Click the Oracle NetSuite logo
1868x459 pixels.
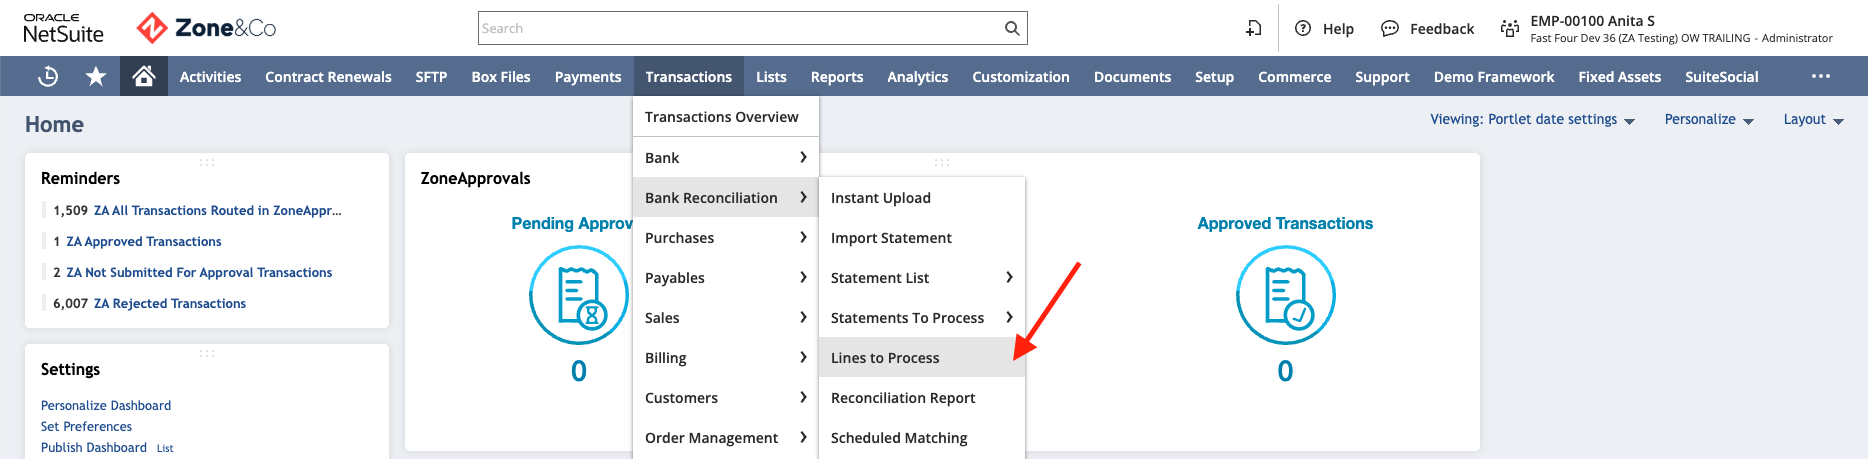[x=63, y=28]
